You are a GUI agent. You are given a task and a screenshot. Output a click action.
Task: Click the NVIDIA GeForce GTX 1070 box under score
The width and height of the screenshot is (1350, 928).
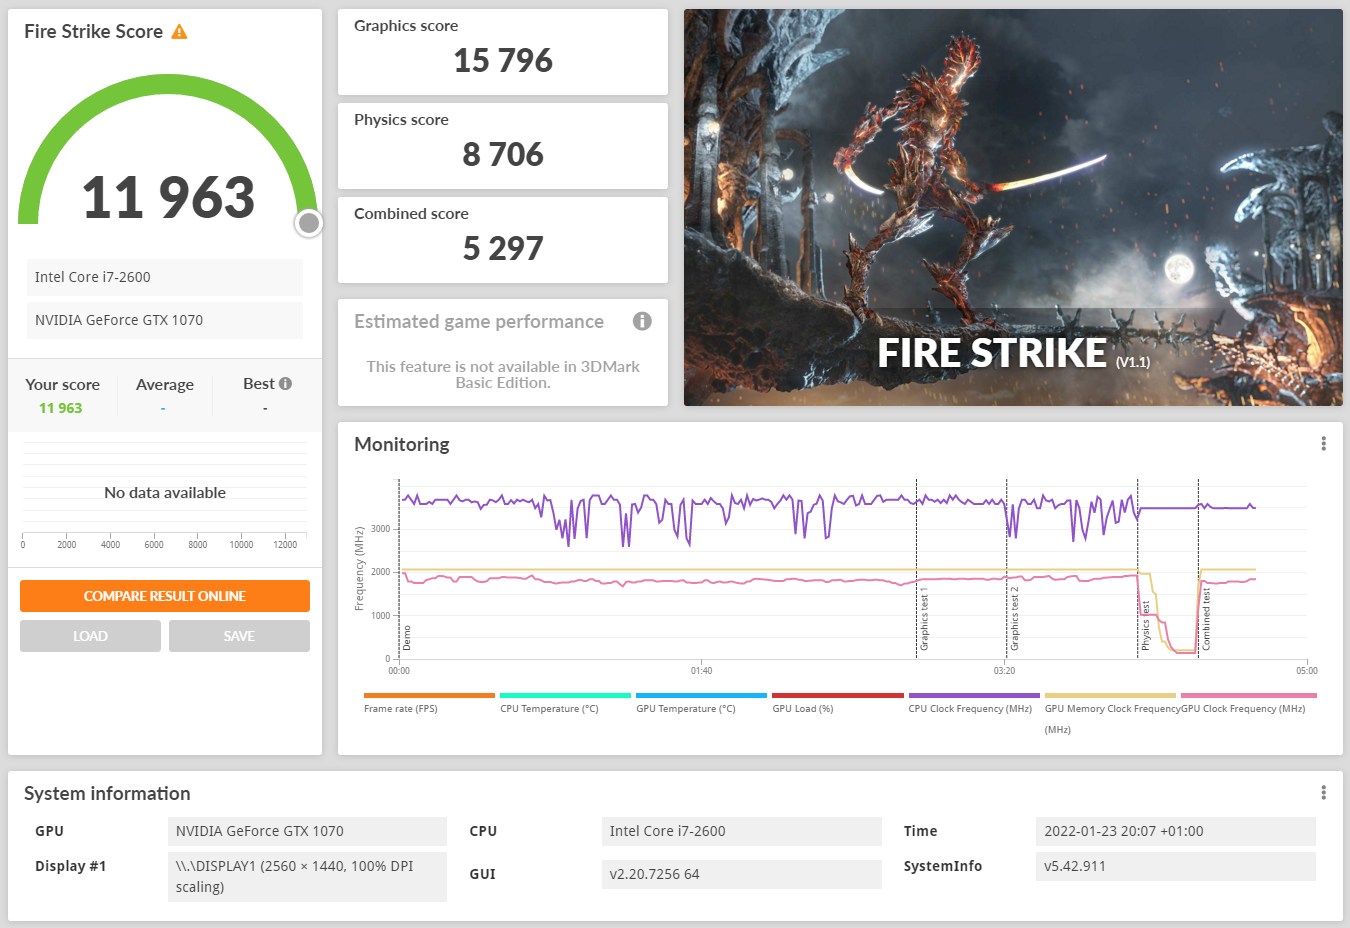point(164,320)
